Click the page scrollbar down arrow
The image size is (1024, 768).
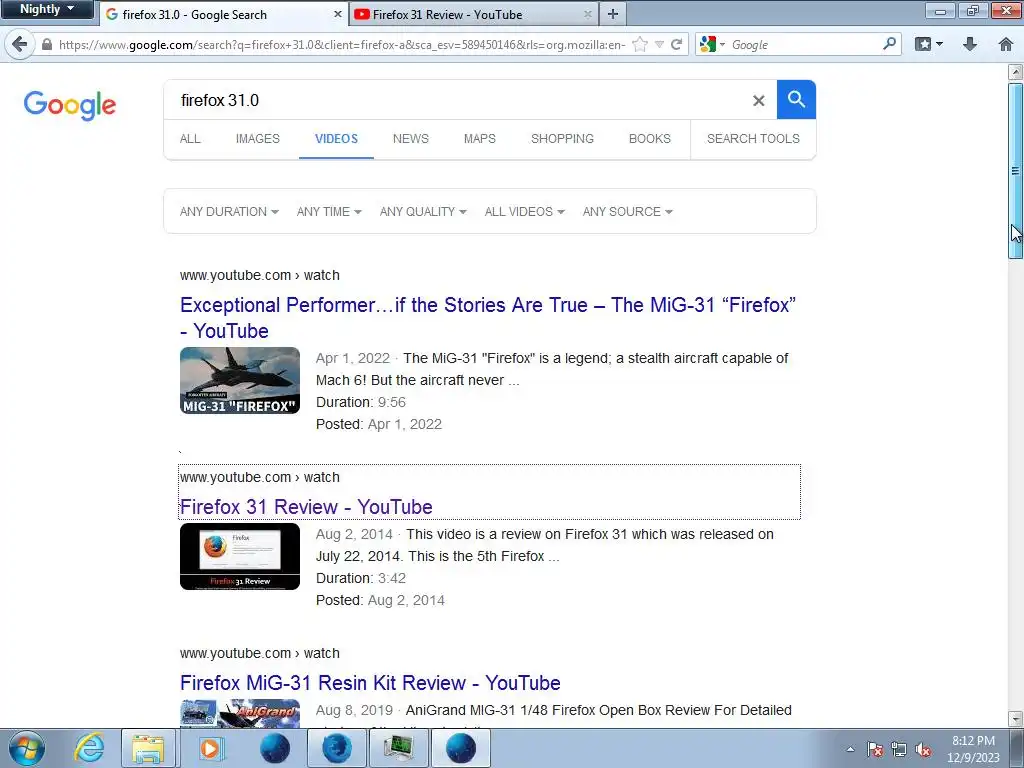point(1016,719)
